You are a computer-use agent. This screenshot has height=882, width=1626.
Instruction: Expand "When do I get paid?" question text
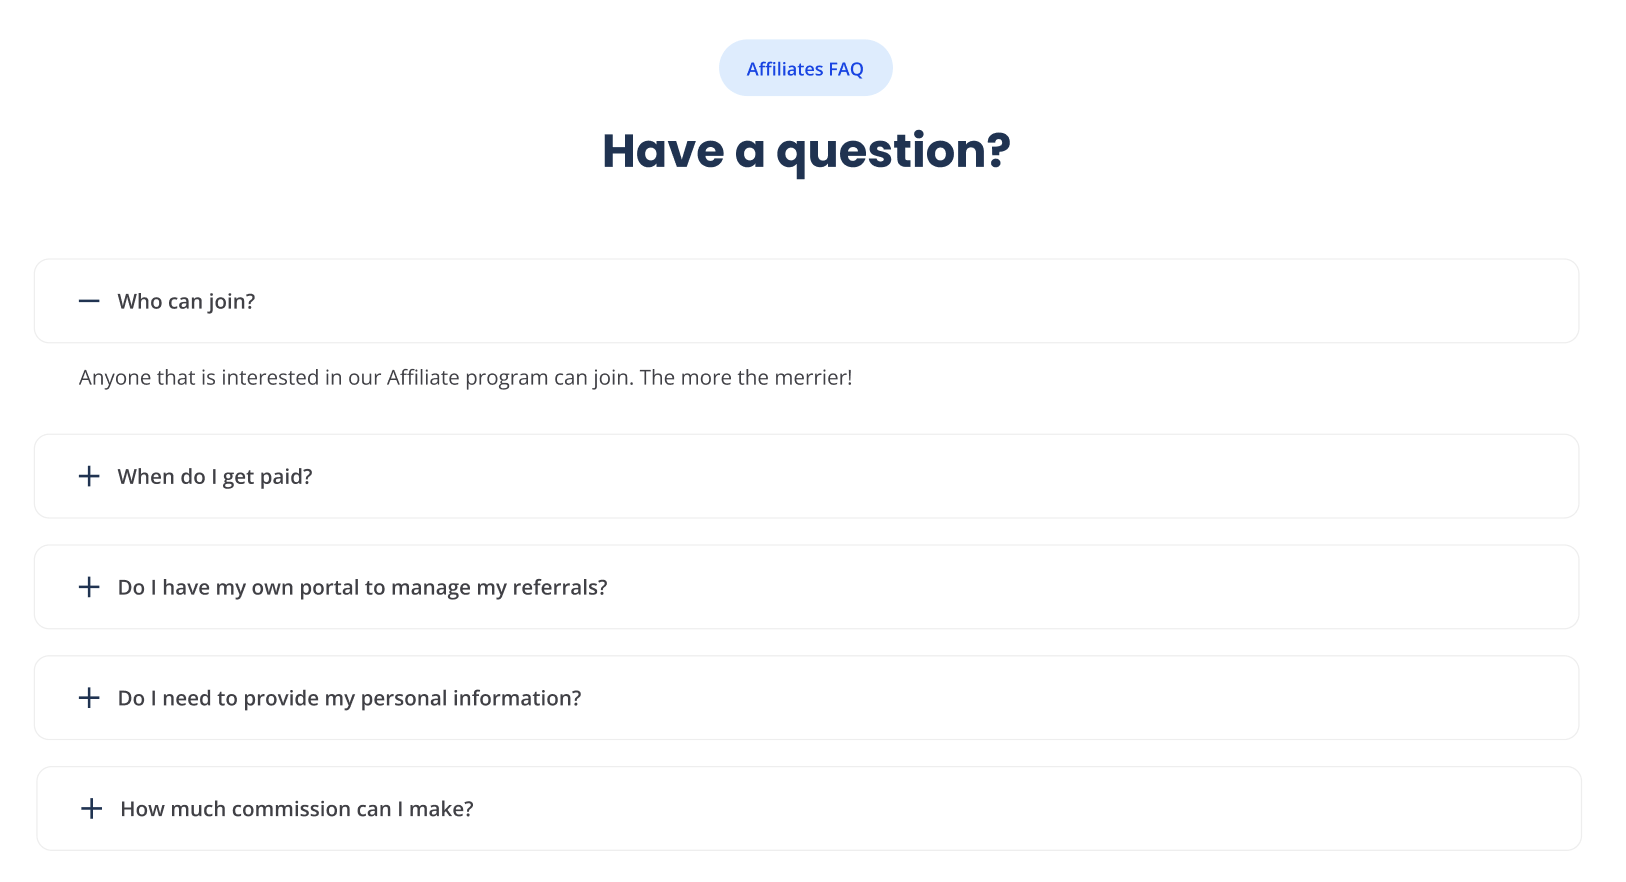pyautogui.click(x=215, y=477)
